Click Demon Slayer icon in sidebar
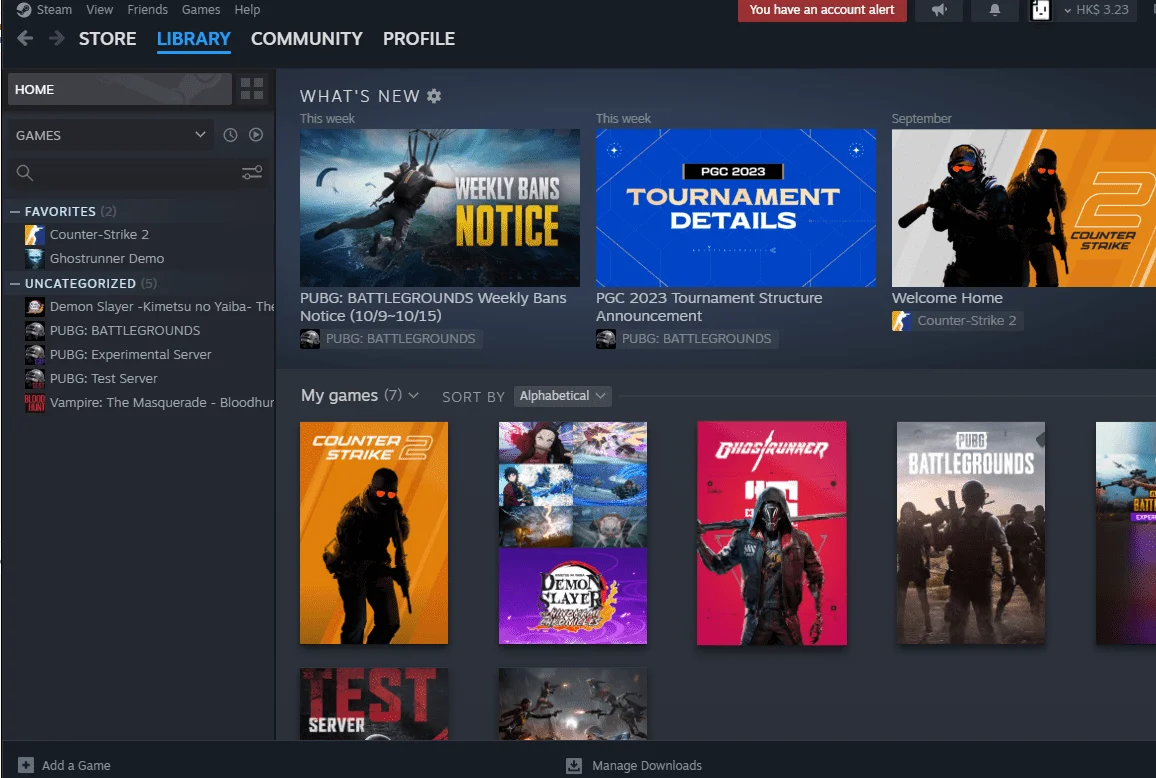The image size is (1156, 778). point(35,307)
